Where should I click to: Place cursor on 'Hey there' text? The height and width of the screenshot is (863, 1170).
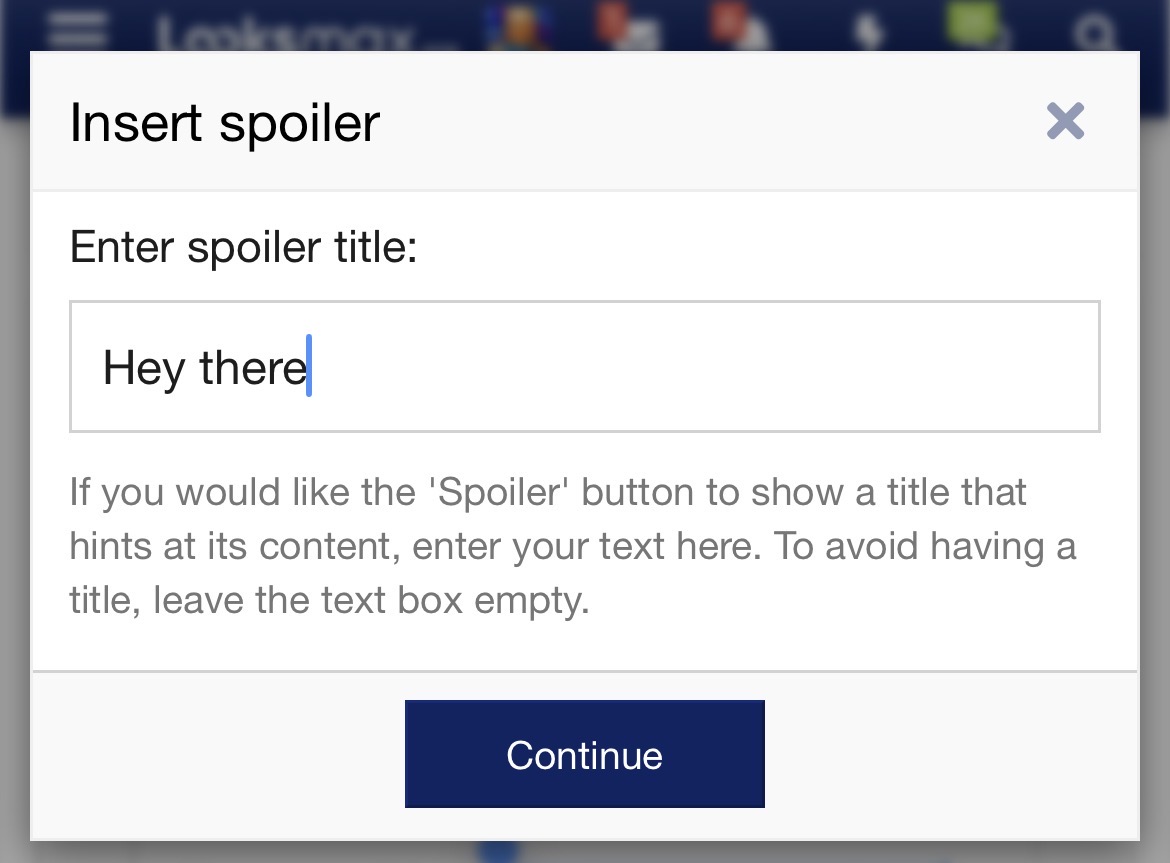[204, 368]
